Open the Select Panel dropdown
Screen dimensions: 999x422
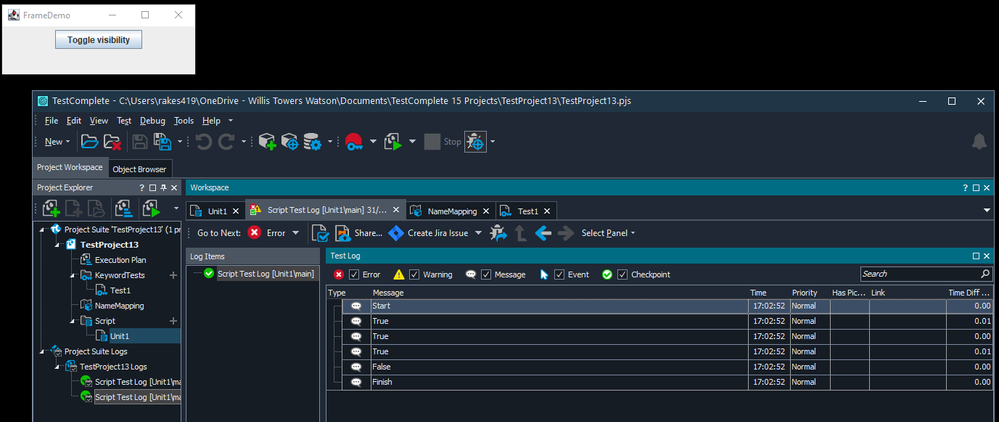(x=608, y=233)
